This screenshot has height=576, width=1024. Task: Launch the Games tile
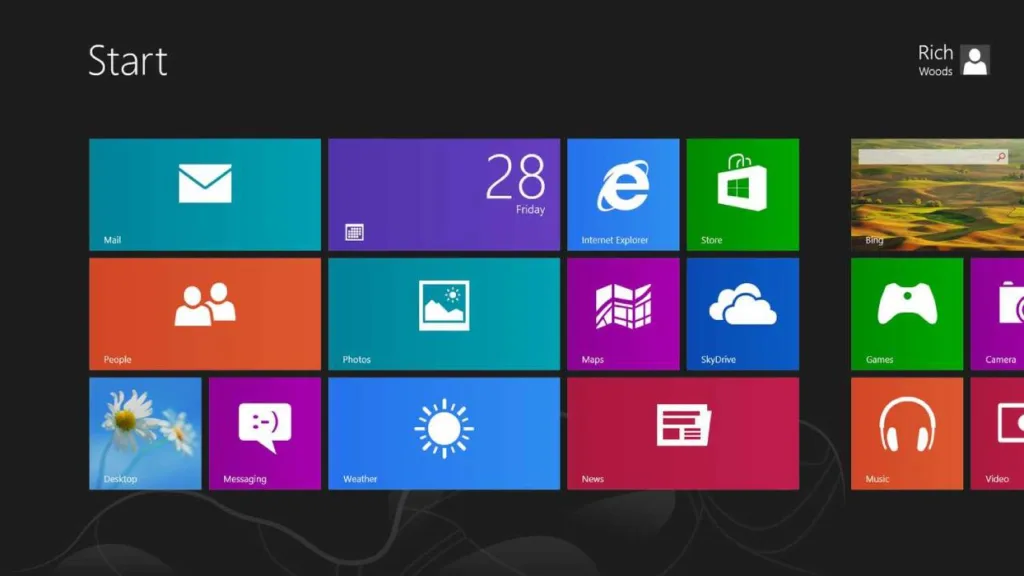click(x=906, y=313)
